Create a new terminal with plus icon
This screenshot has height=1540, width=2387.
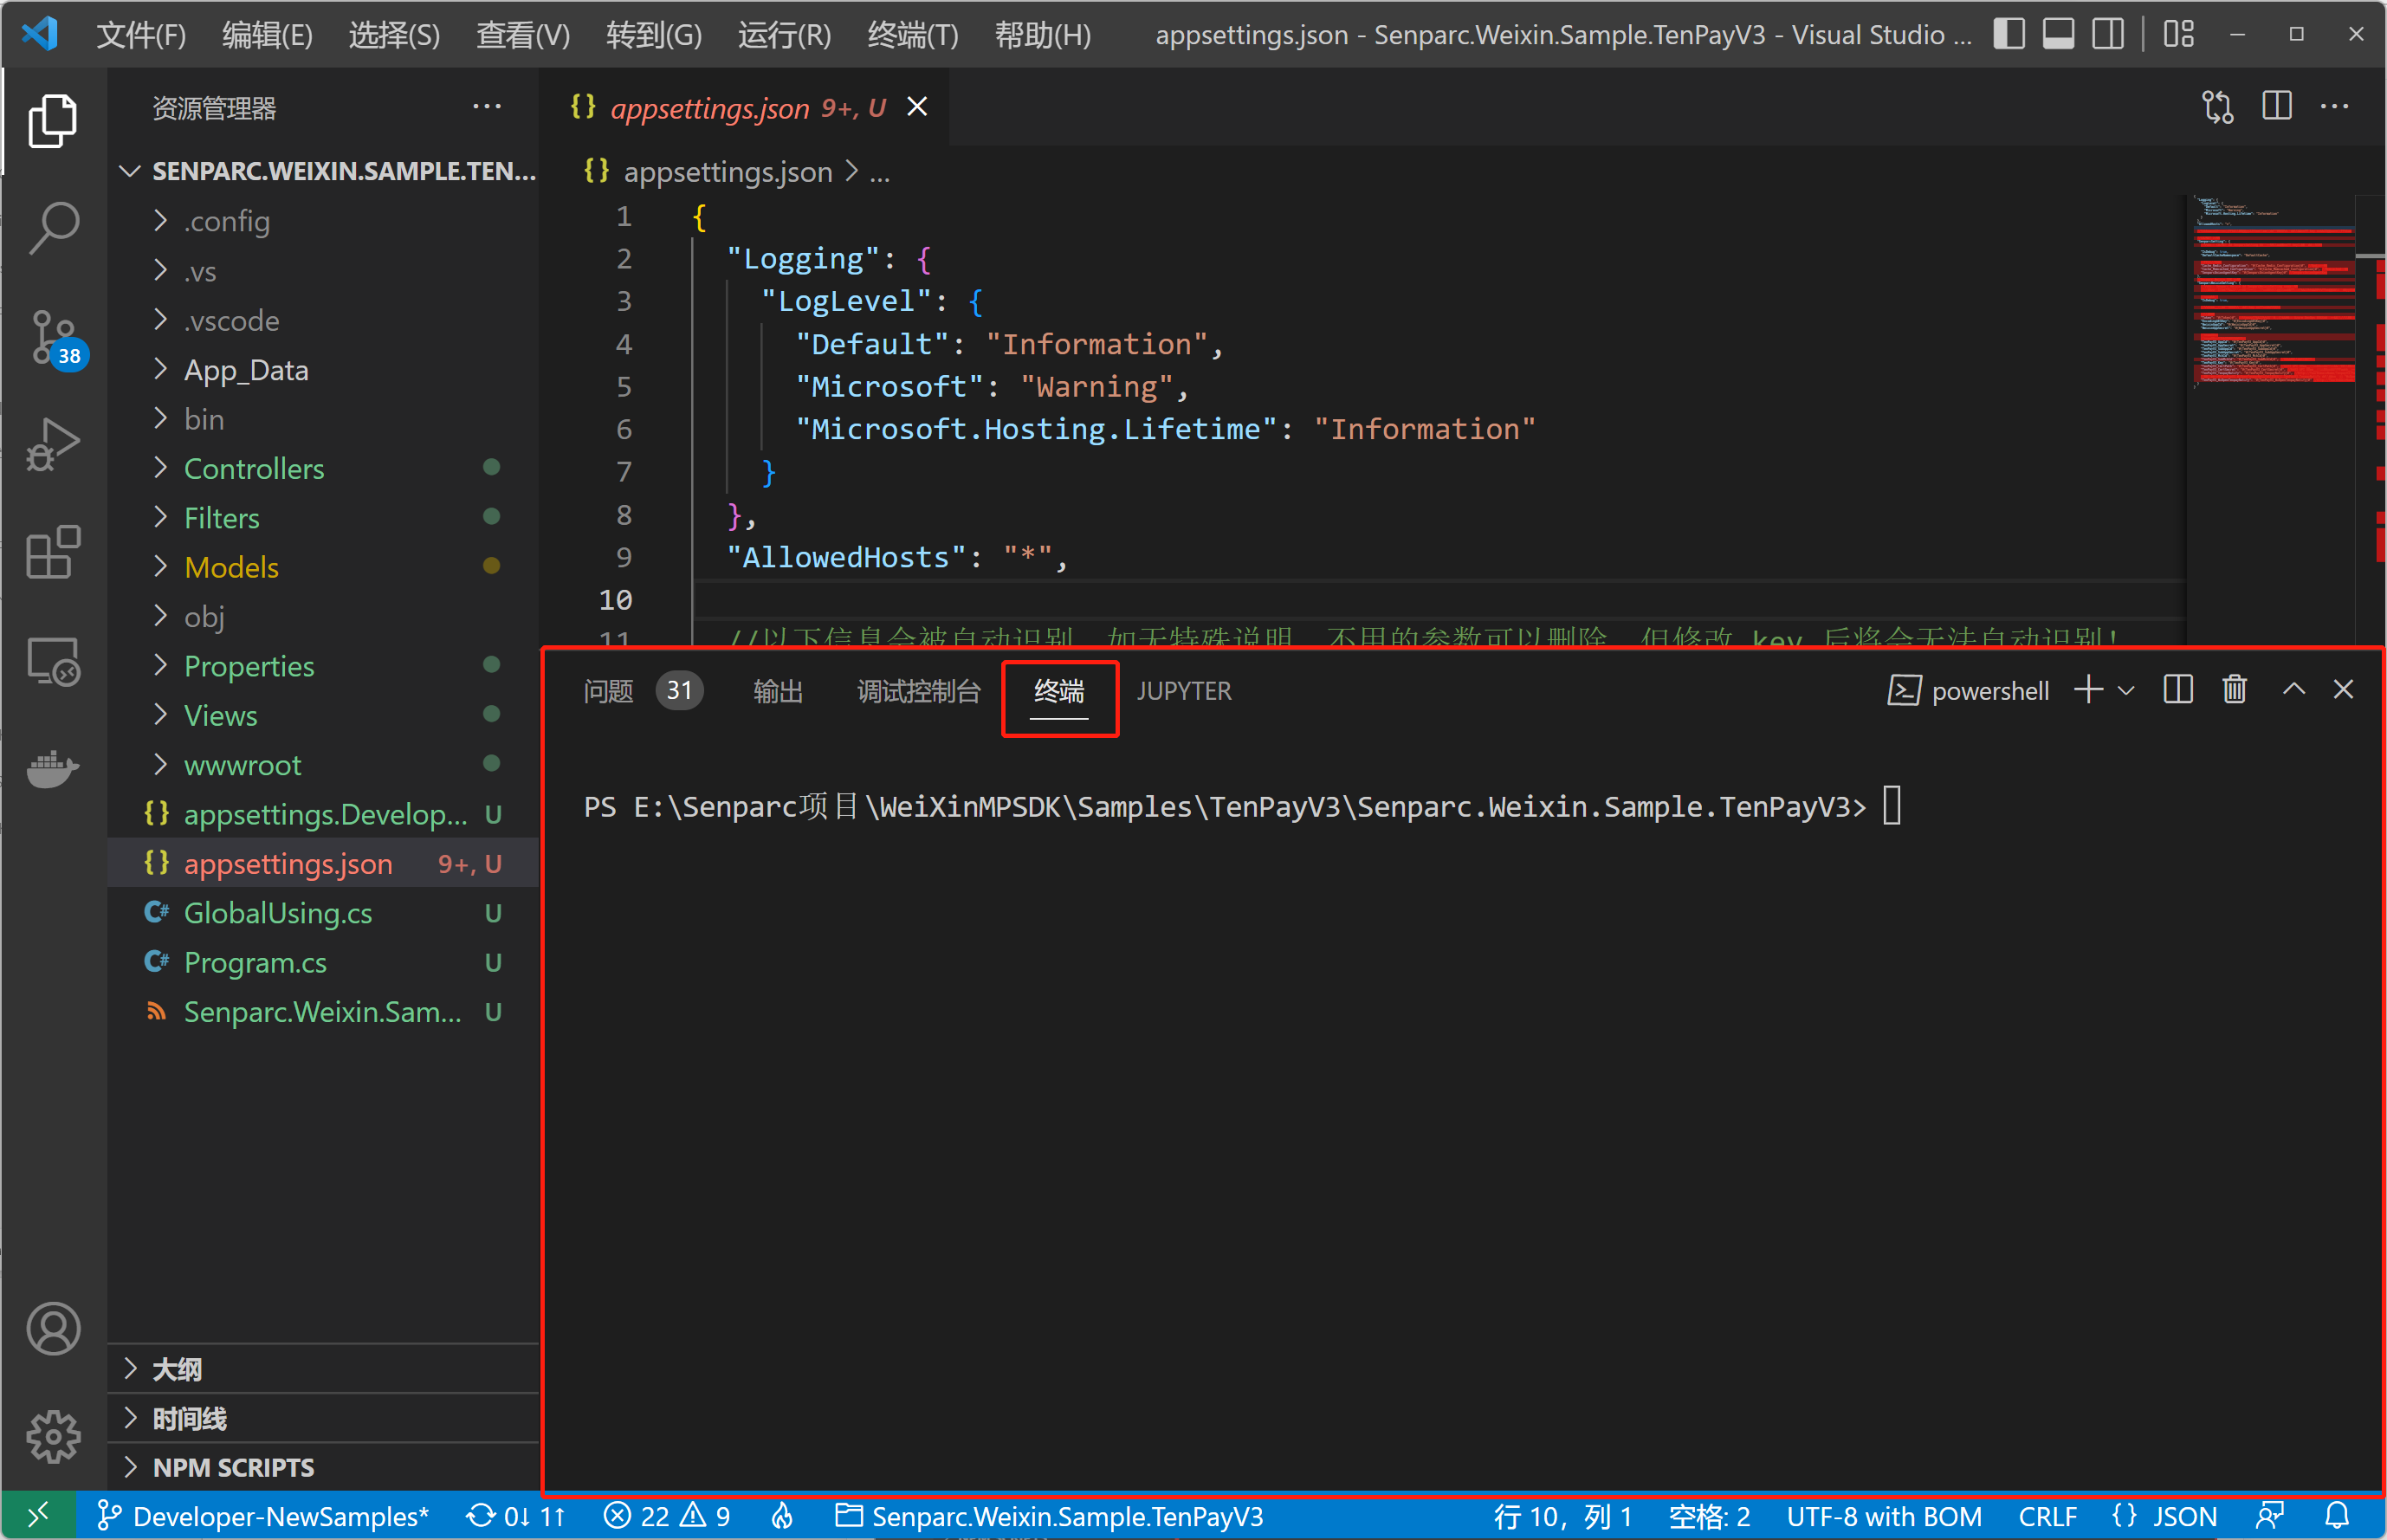(2088, 690)
